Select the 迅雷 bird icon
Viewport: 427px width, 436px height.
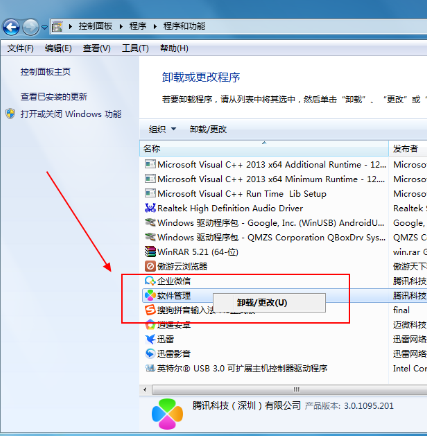[x=150, y=339]
